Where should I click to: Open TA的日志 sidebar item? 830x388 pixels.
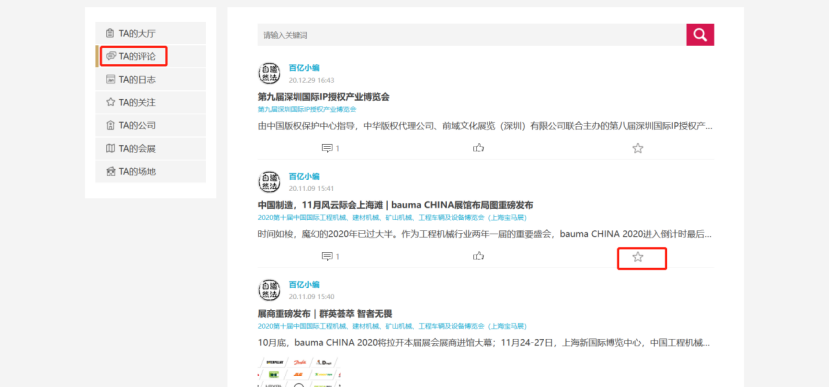(150, 79)
